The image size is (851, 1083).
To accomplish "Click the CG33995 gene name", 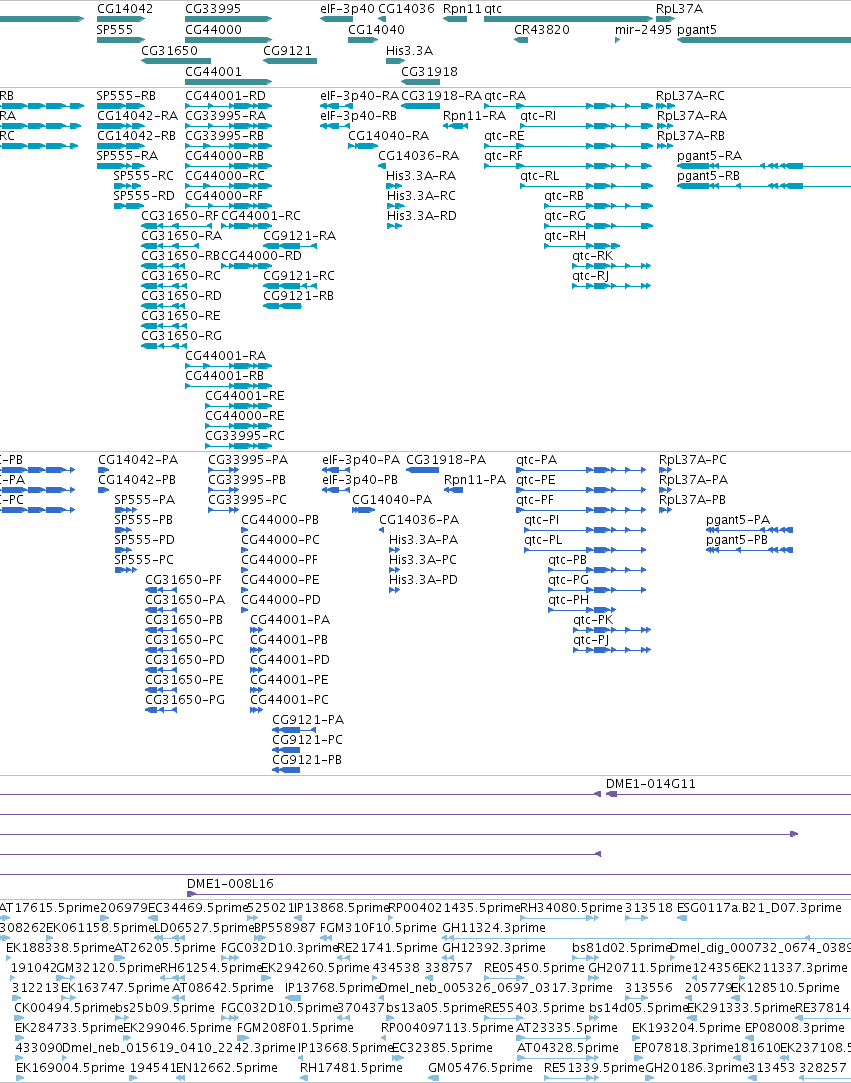I will [x=213, y=9].
